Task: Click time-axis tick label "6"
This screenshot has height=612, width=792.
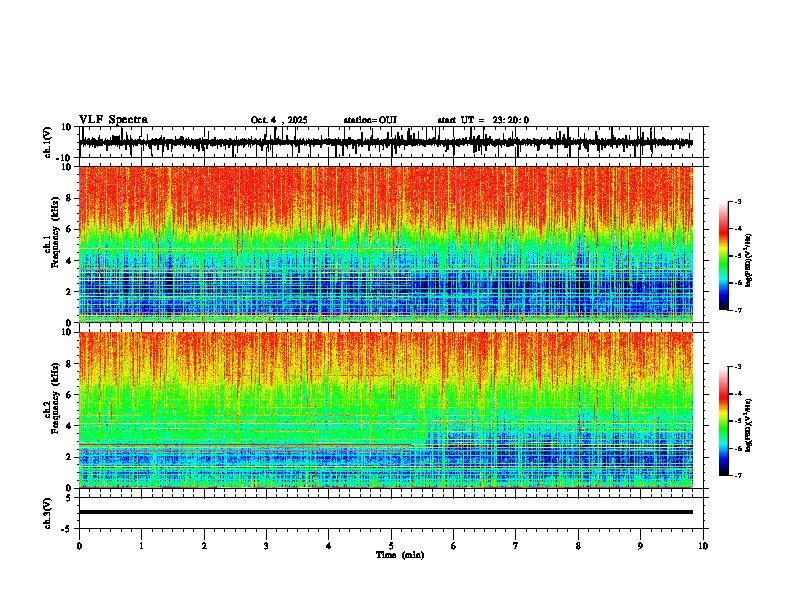Action: coord(454,546)
